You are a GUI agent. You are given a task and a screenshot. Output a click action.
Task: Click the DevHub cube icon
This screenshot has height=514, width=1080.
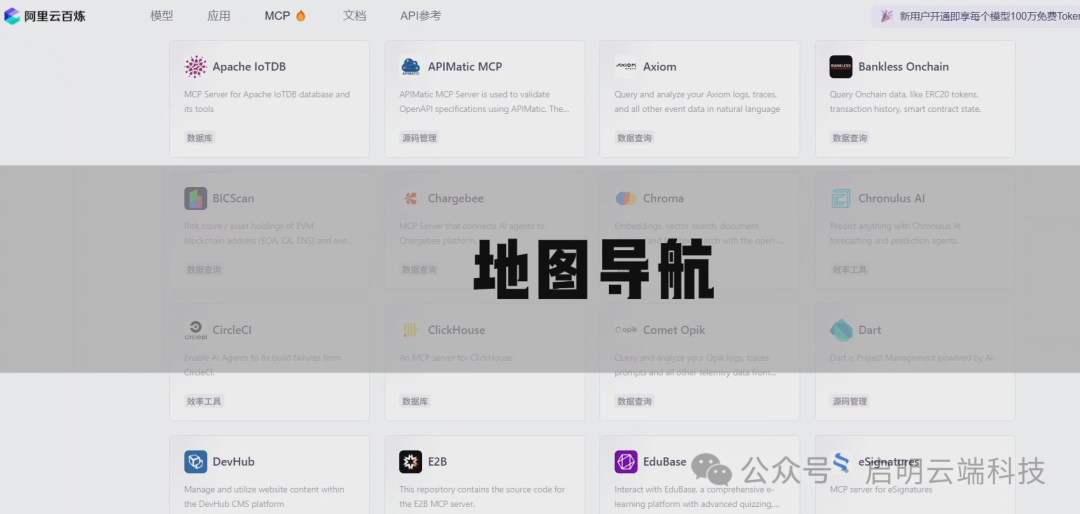pos(196,462)
